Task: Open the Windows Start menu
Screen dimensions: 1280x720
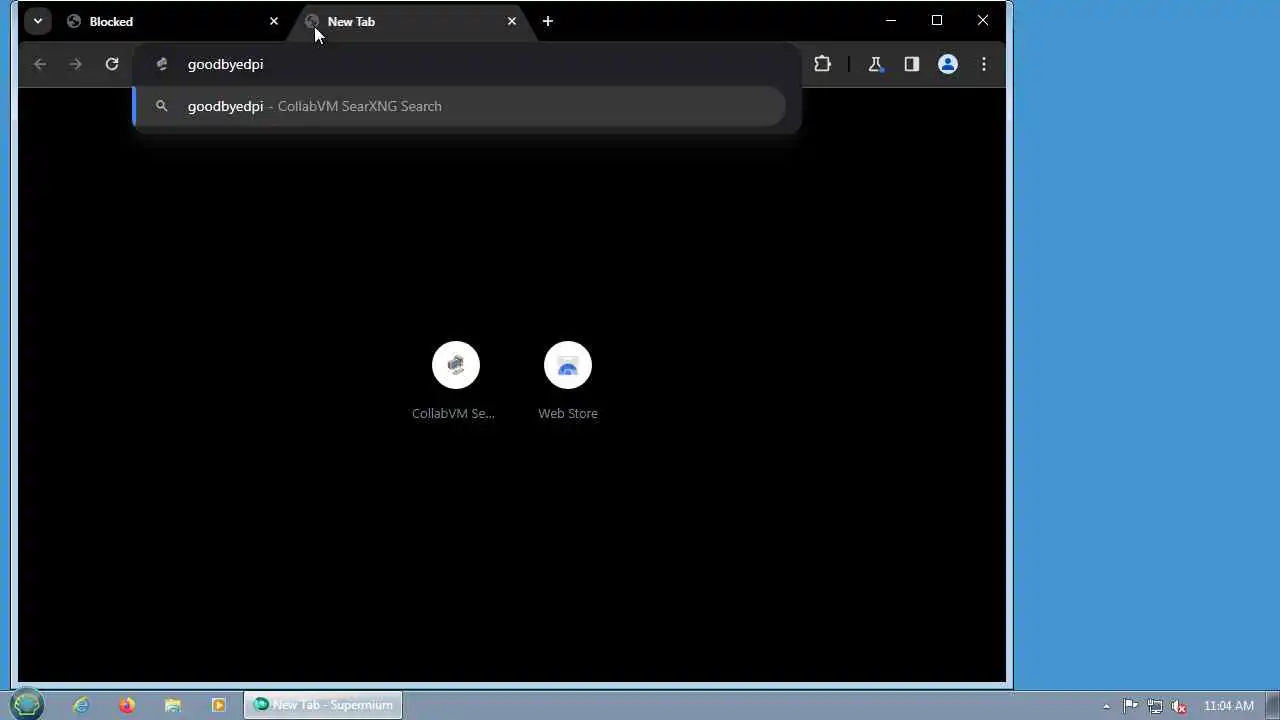Action: tap(27, 705)
